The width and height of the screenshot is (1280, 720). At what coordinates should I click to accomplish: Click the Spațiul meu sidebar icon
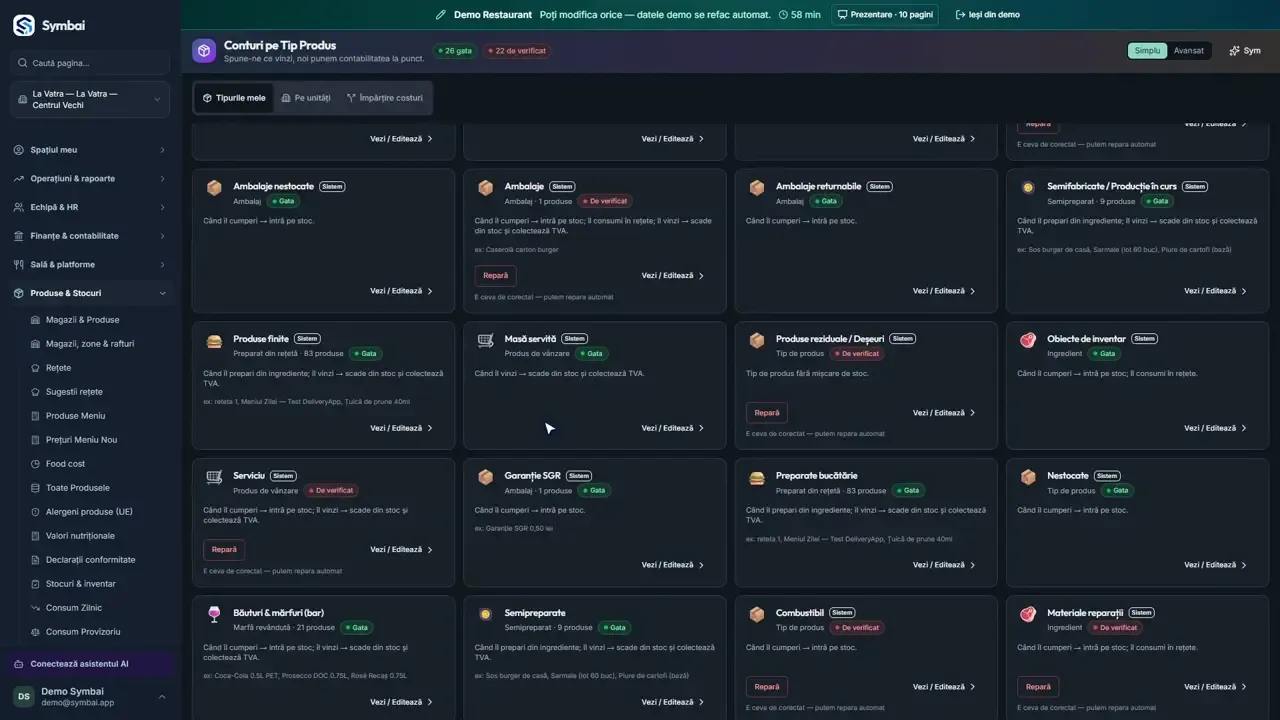20,150
